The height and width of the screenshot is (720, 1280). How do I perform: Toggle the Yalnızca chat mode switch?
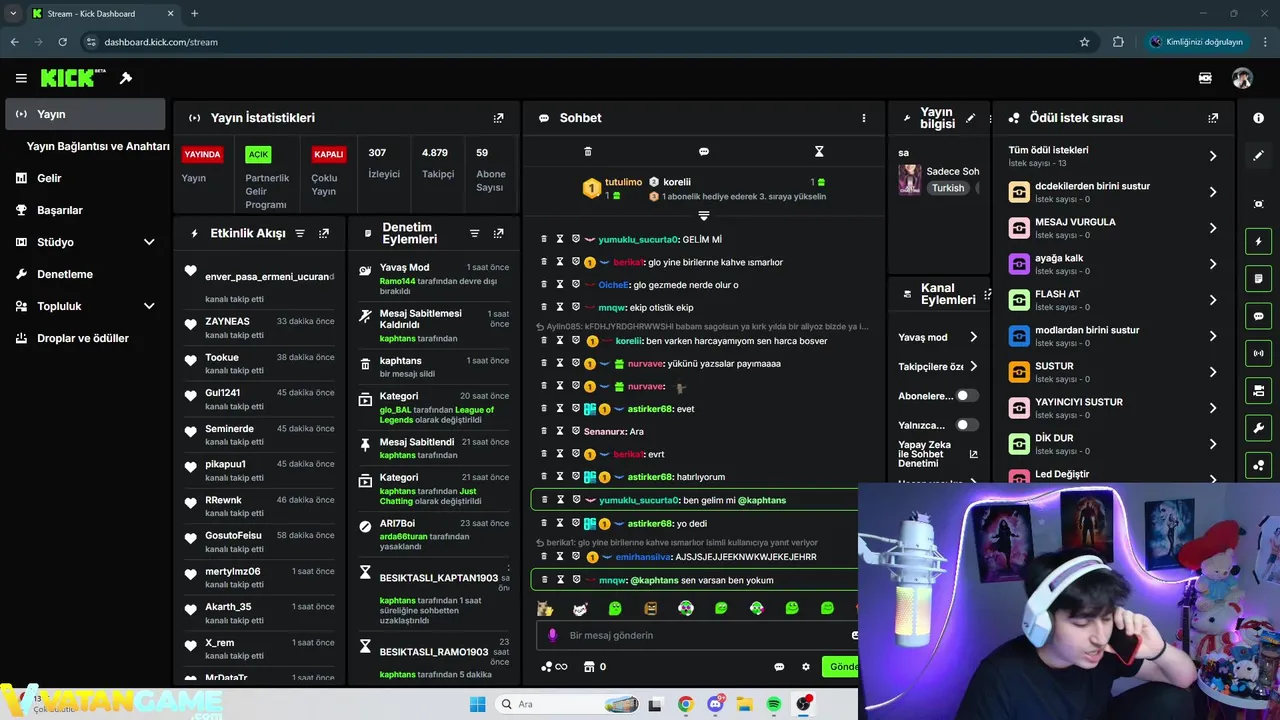(x=966, y=425)
